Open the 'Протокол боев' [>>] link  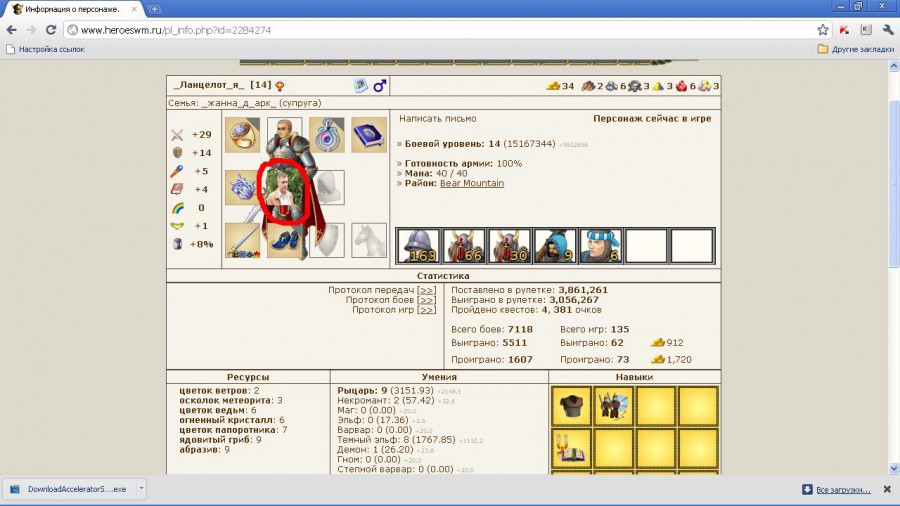[427, 300]
